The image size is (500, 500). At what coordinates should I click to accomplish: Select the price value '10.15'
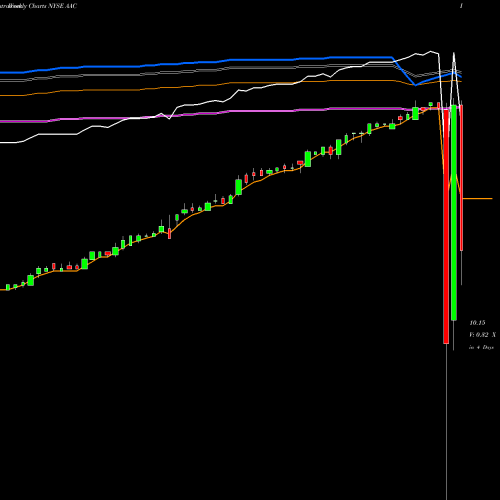coord(477,323)
